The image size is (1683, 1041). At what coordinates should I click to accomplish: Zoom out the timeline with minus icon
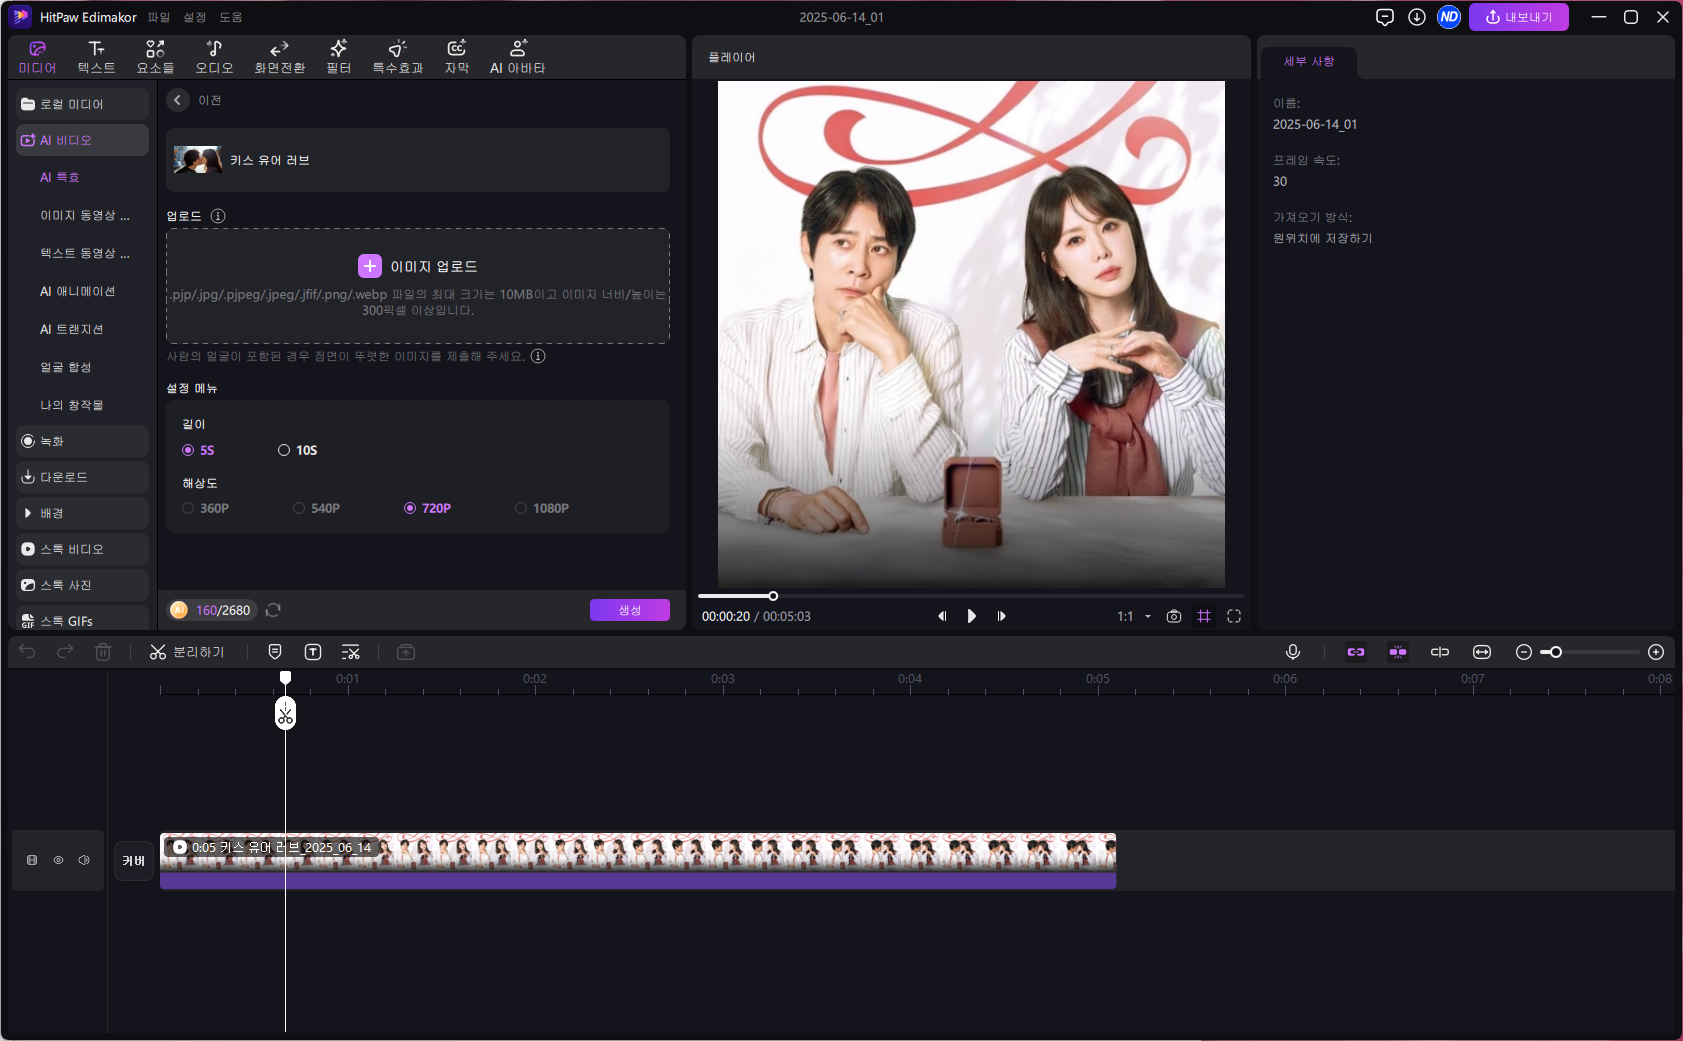(1524, 652)
